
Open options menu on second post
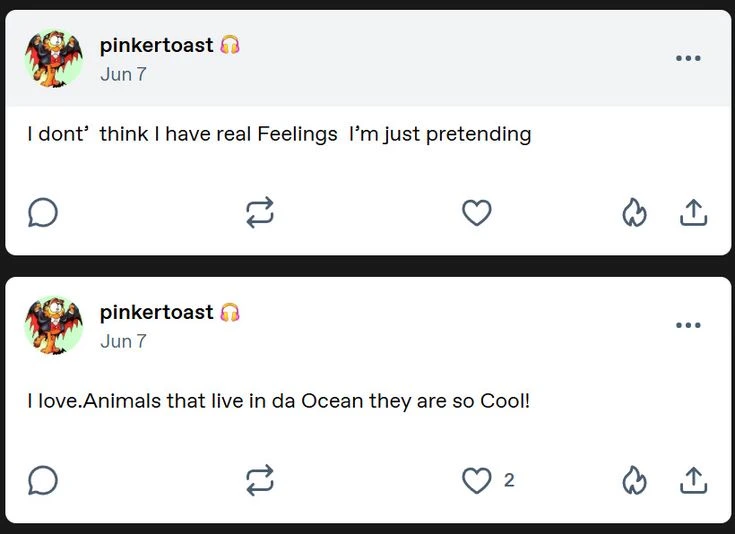pos(688,325)
